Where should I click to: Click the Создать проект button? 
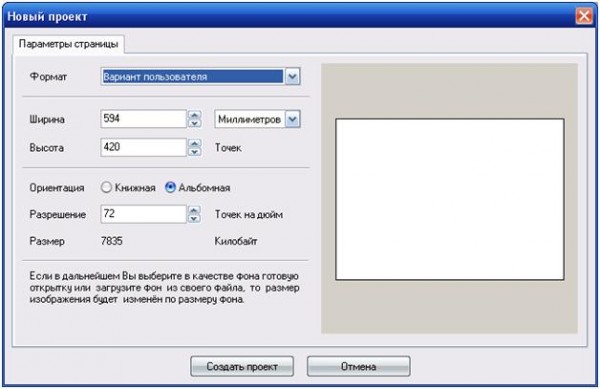pos(242,366)
